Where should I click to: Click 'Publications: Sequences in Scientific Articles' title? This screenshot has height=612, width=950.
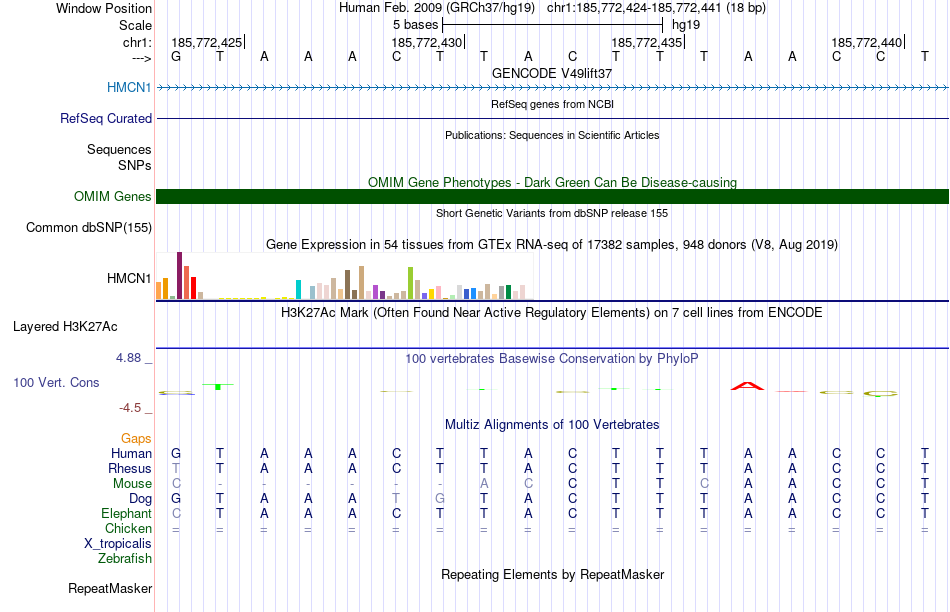tap(552, 135)
